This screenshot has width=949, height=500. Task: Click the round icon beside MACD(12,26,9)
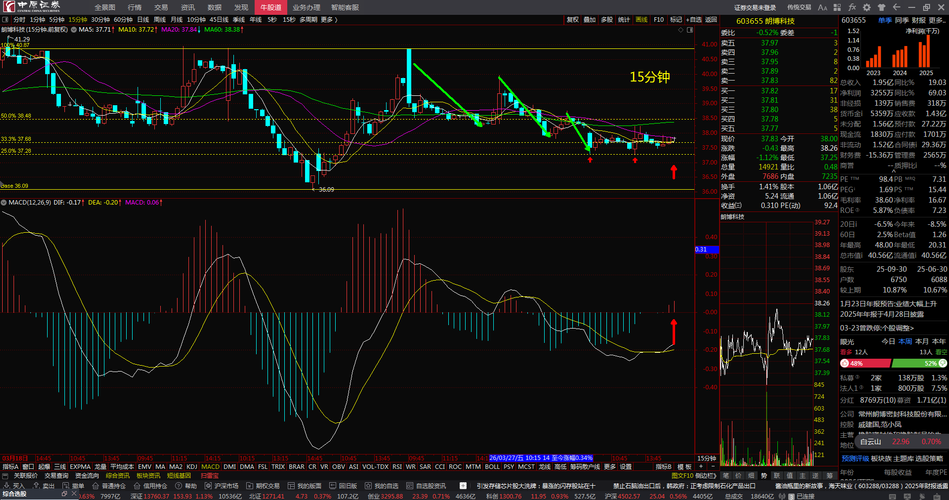click(4, 202)
